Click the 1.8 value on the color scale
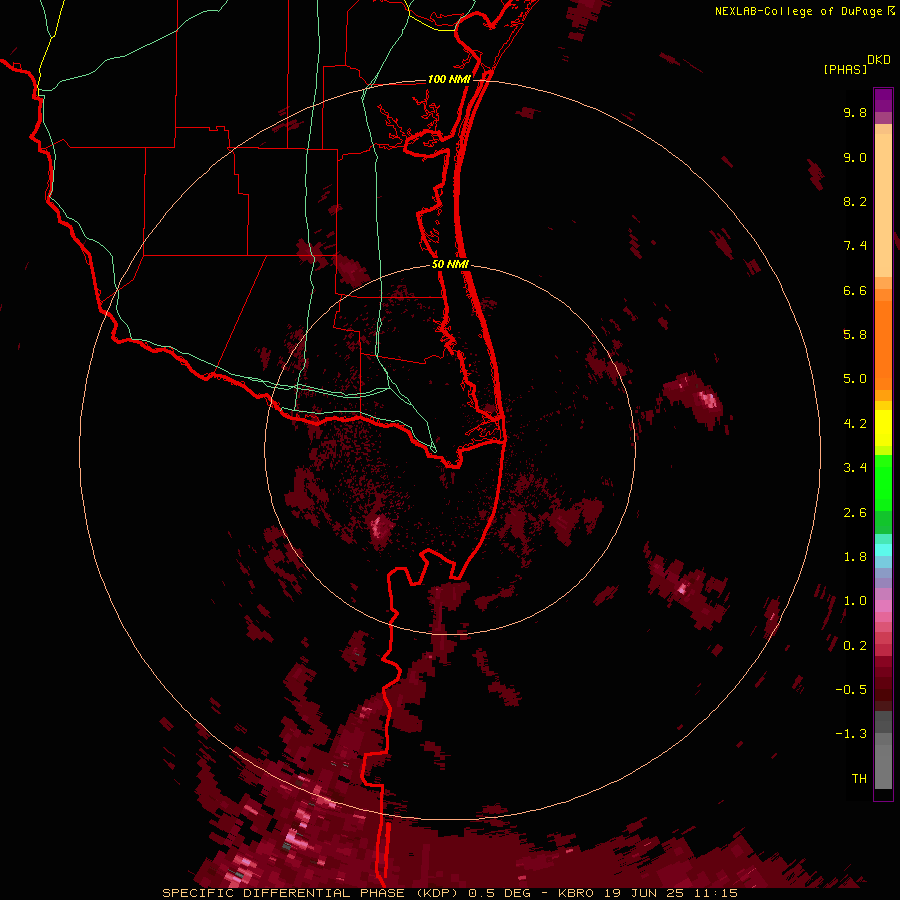 click(x=855, y=557)
